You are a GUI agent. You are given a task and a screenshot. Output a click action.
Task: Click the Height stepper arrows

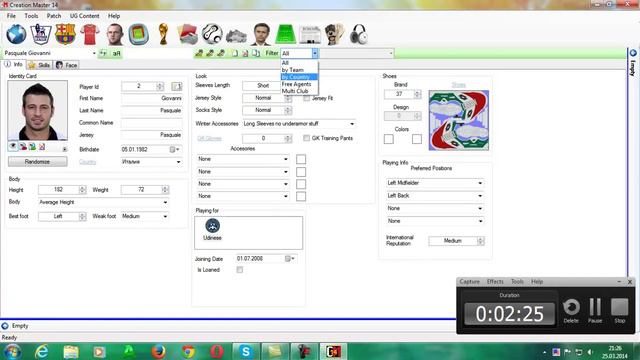point(82,190)
